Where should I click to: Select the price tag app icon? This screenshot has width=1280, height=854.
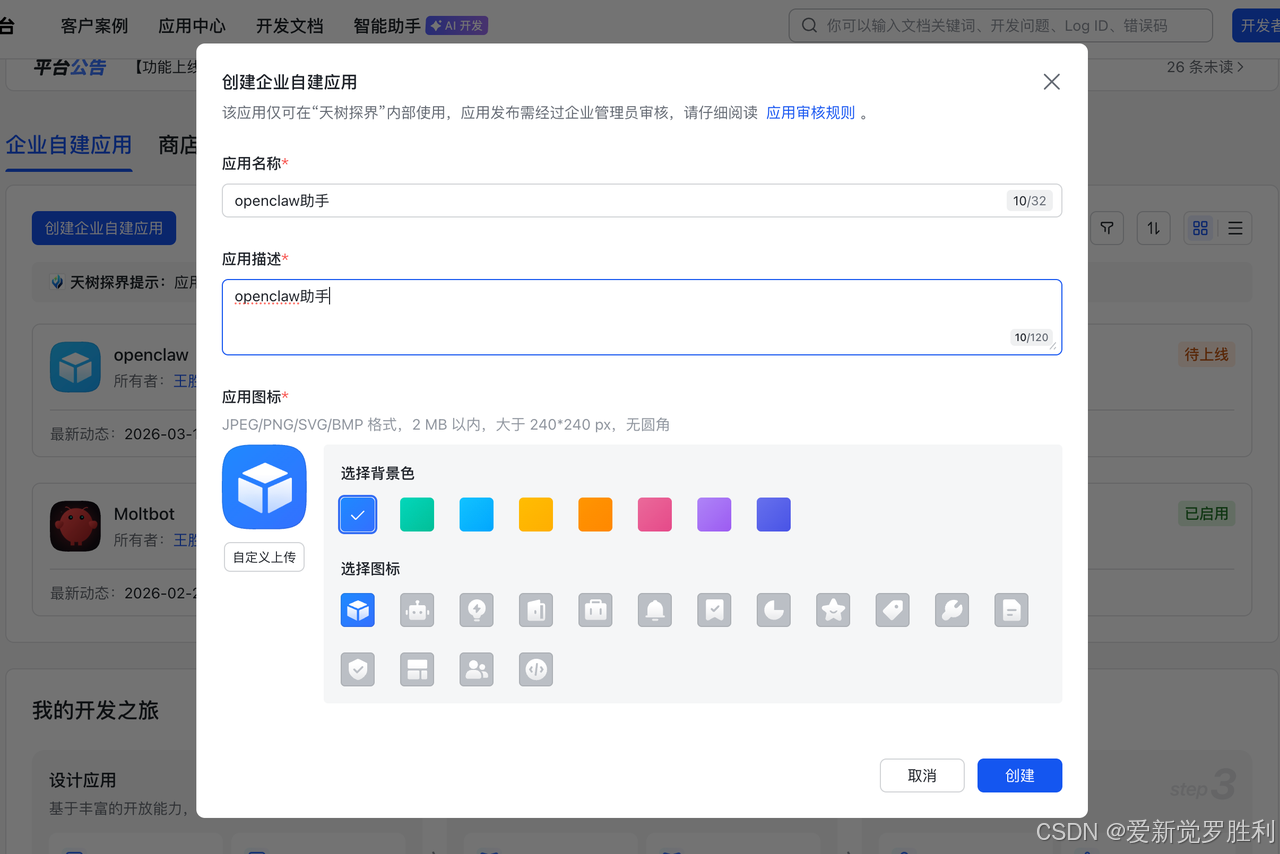point(893,610)
